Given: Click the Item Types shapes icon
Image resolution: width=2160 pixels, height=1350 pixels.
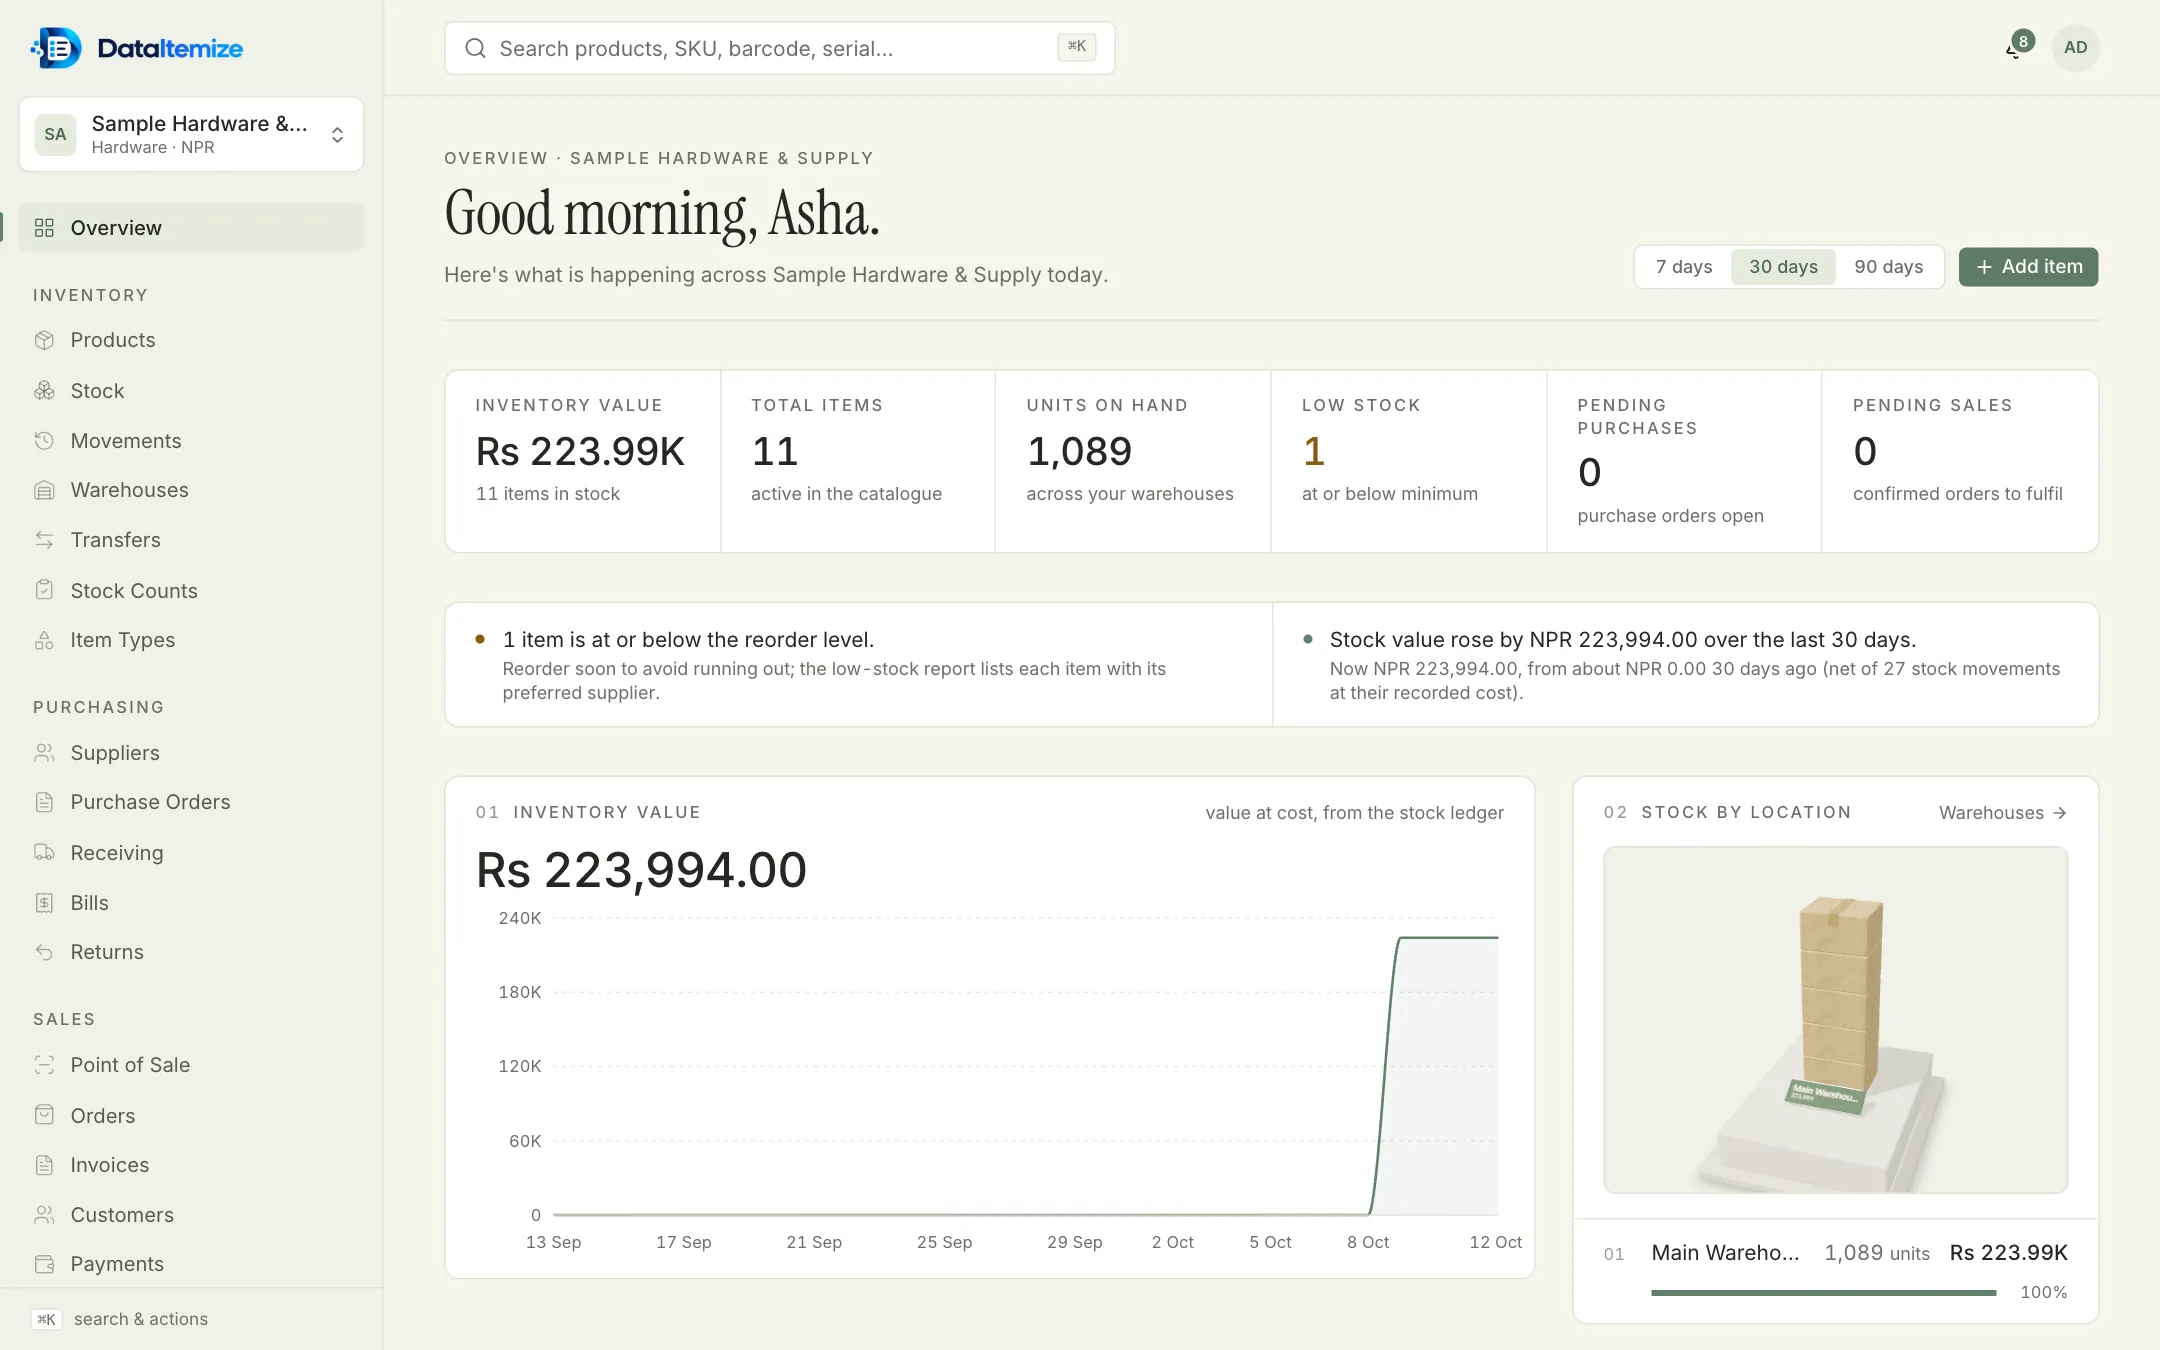Looking at the screenshot, I should (44, 640).
